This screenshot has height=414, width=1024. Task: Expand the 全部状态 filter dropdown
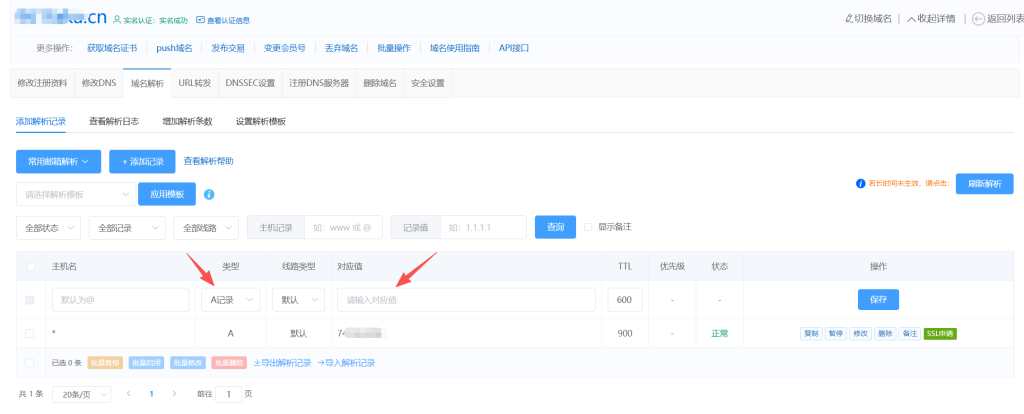(49, 228)
